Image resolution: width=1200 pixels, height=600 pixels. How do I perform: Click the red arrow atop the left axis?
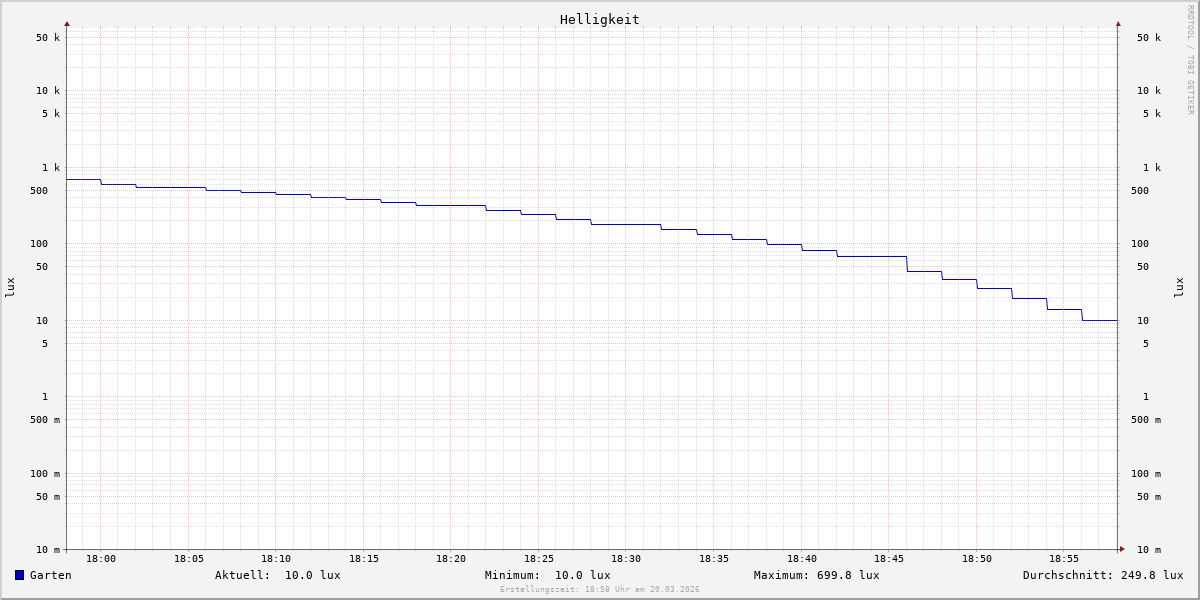click(x=67, y=23)
